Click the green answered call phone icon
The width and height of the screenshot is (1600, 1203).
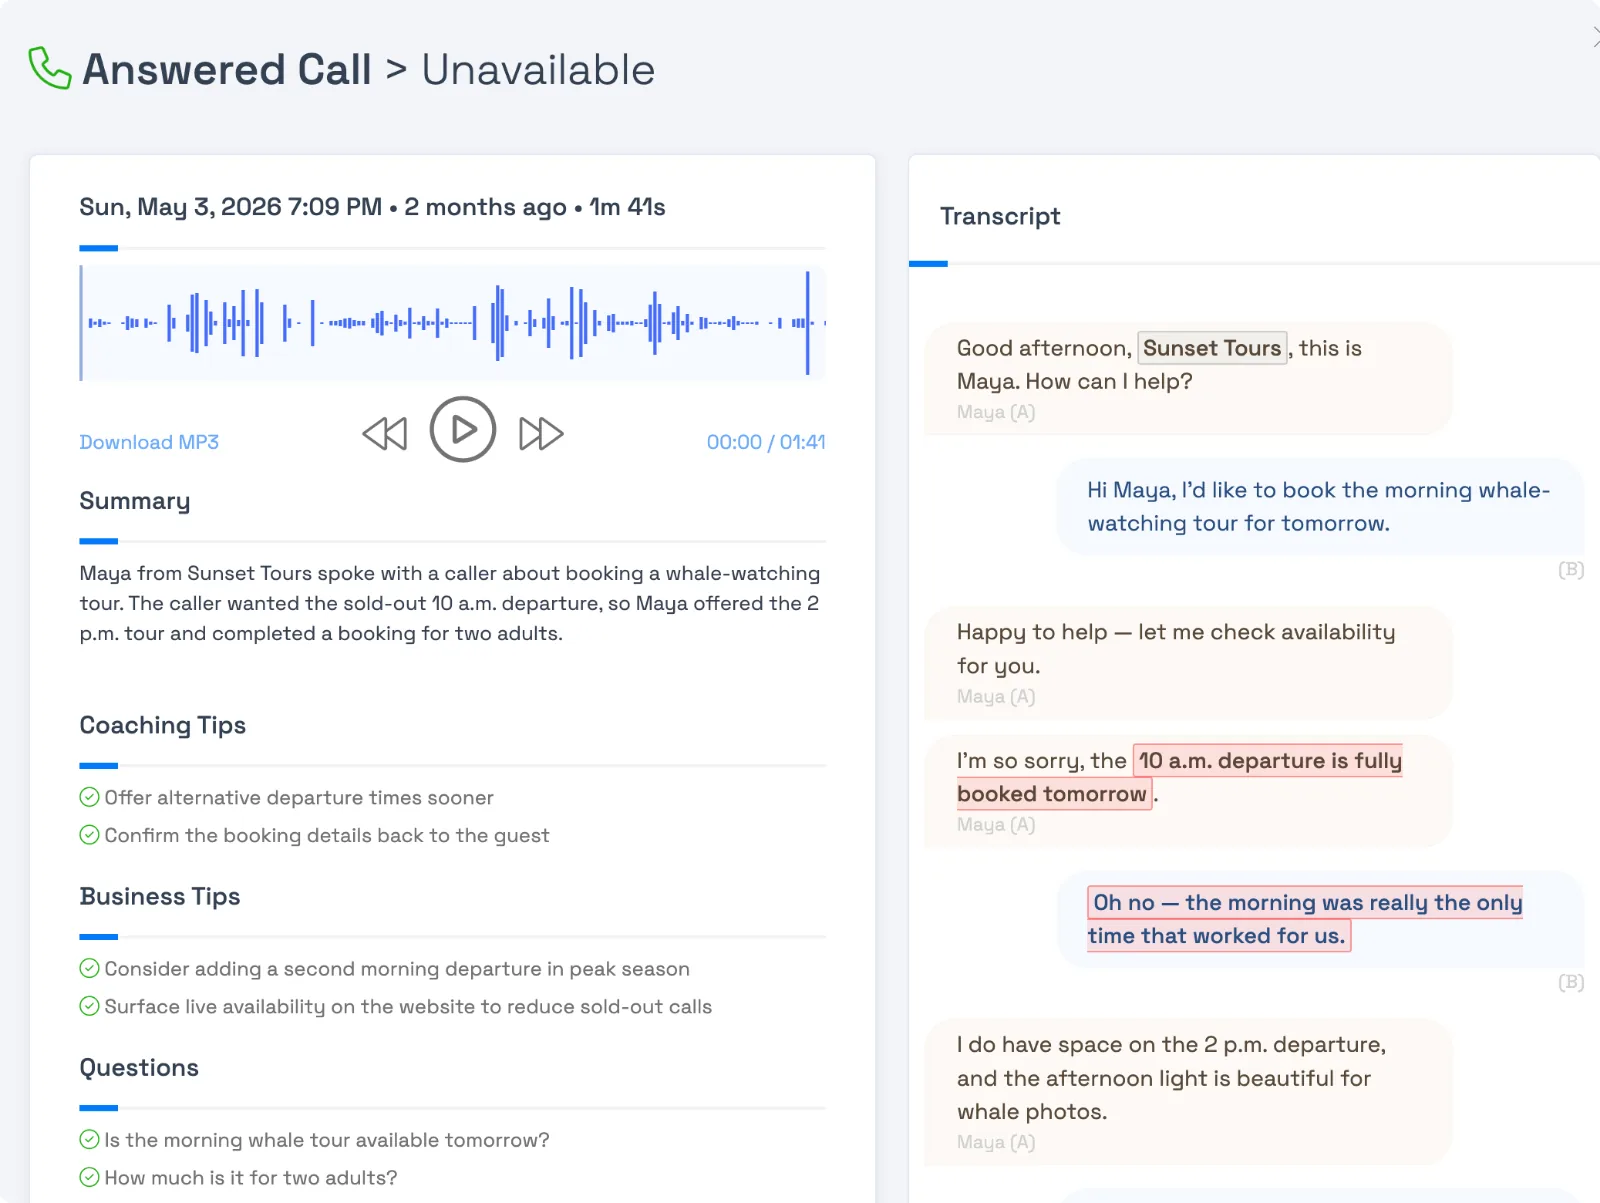(50, 68)
